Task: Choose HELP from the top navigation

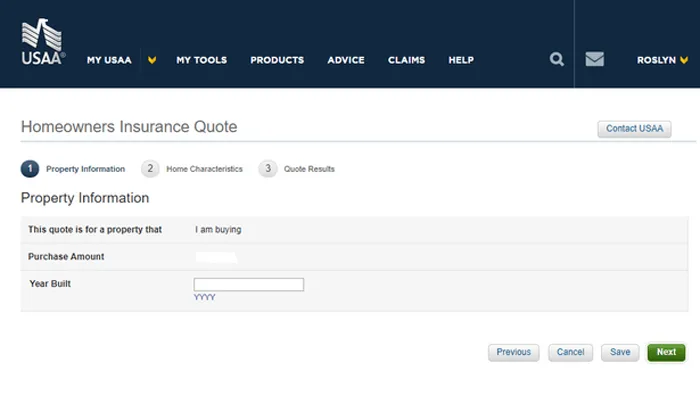Action: click(x=461, y=60)
